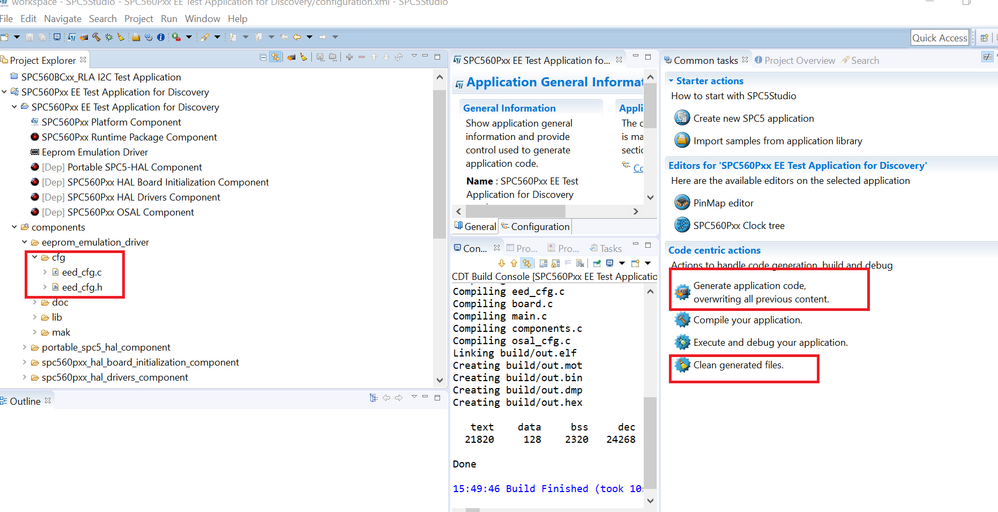The width and height of the screenshot is (998, 512).
Task: Click the blue info icon in main toolbar
Action: click(160, 37)
